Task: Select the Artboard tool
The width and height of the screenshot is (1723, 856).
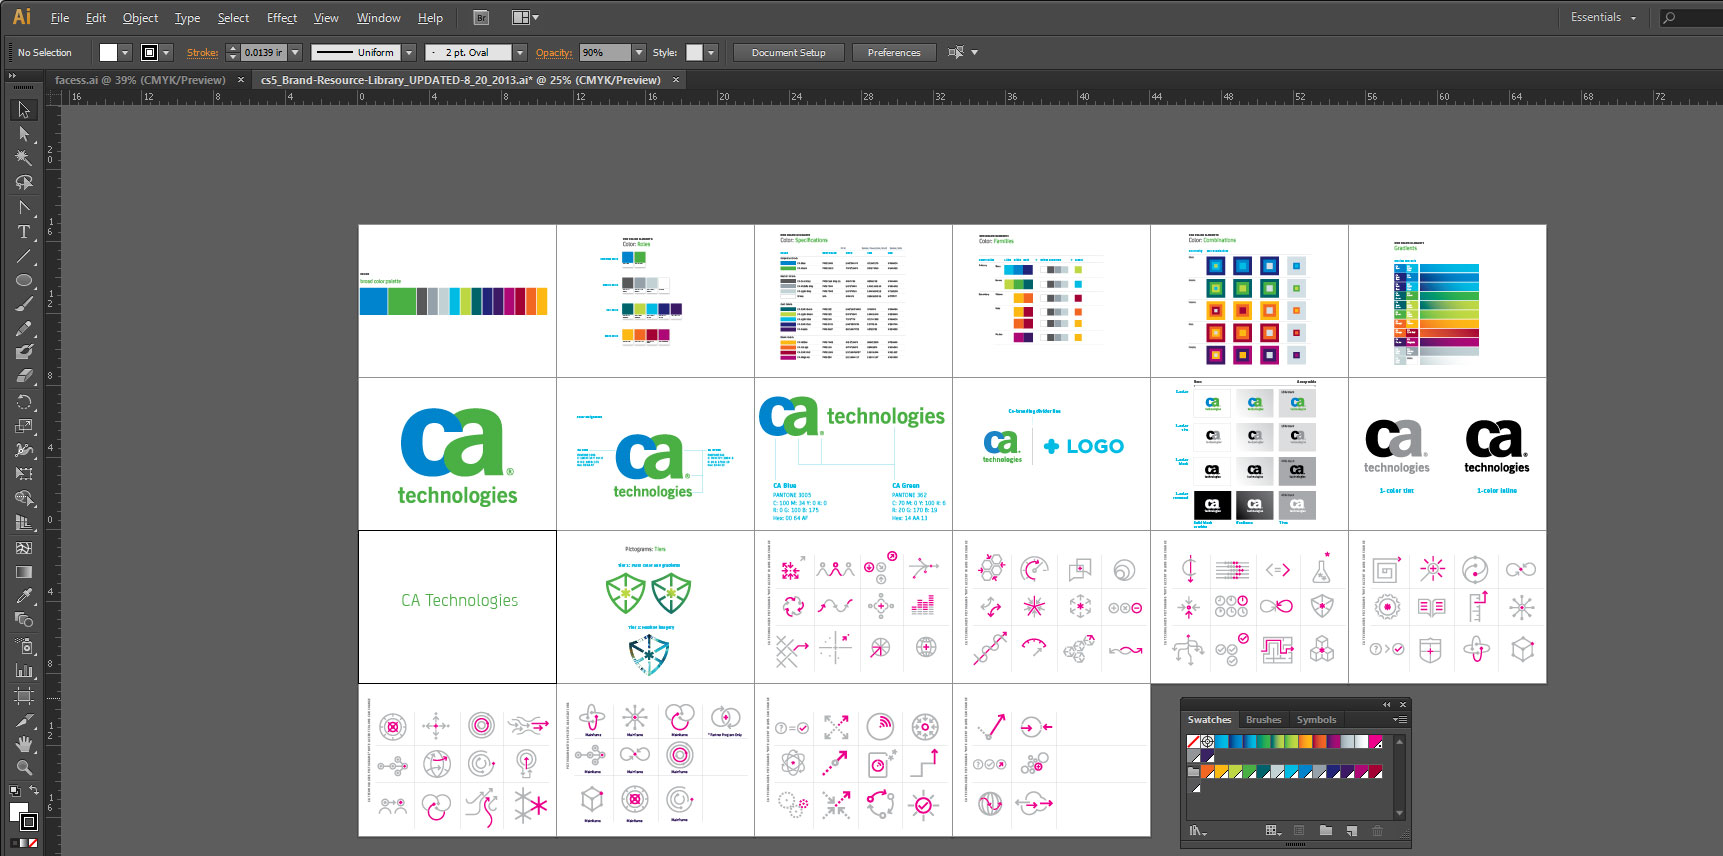Action: point(24,695)
